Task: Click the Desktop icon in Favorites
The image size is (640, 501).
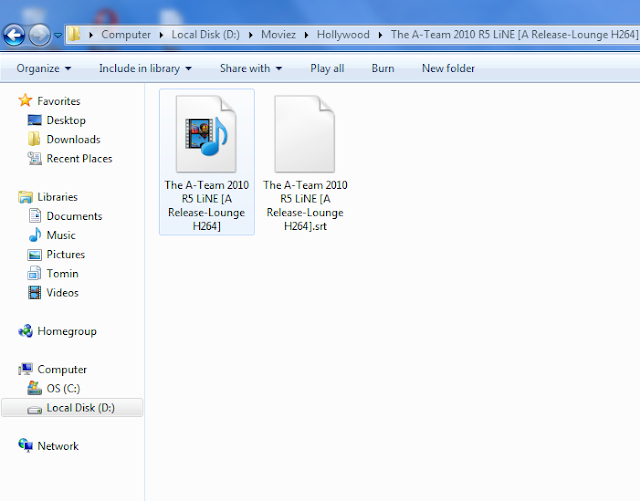Action: click(x=34, y=120)
